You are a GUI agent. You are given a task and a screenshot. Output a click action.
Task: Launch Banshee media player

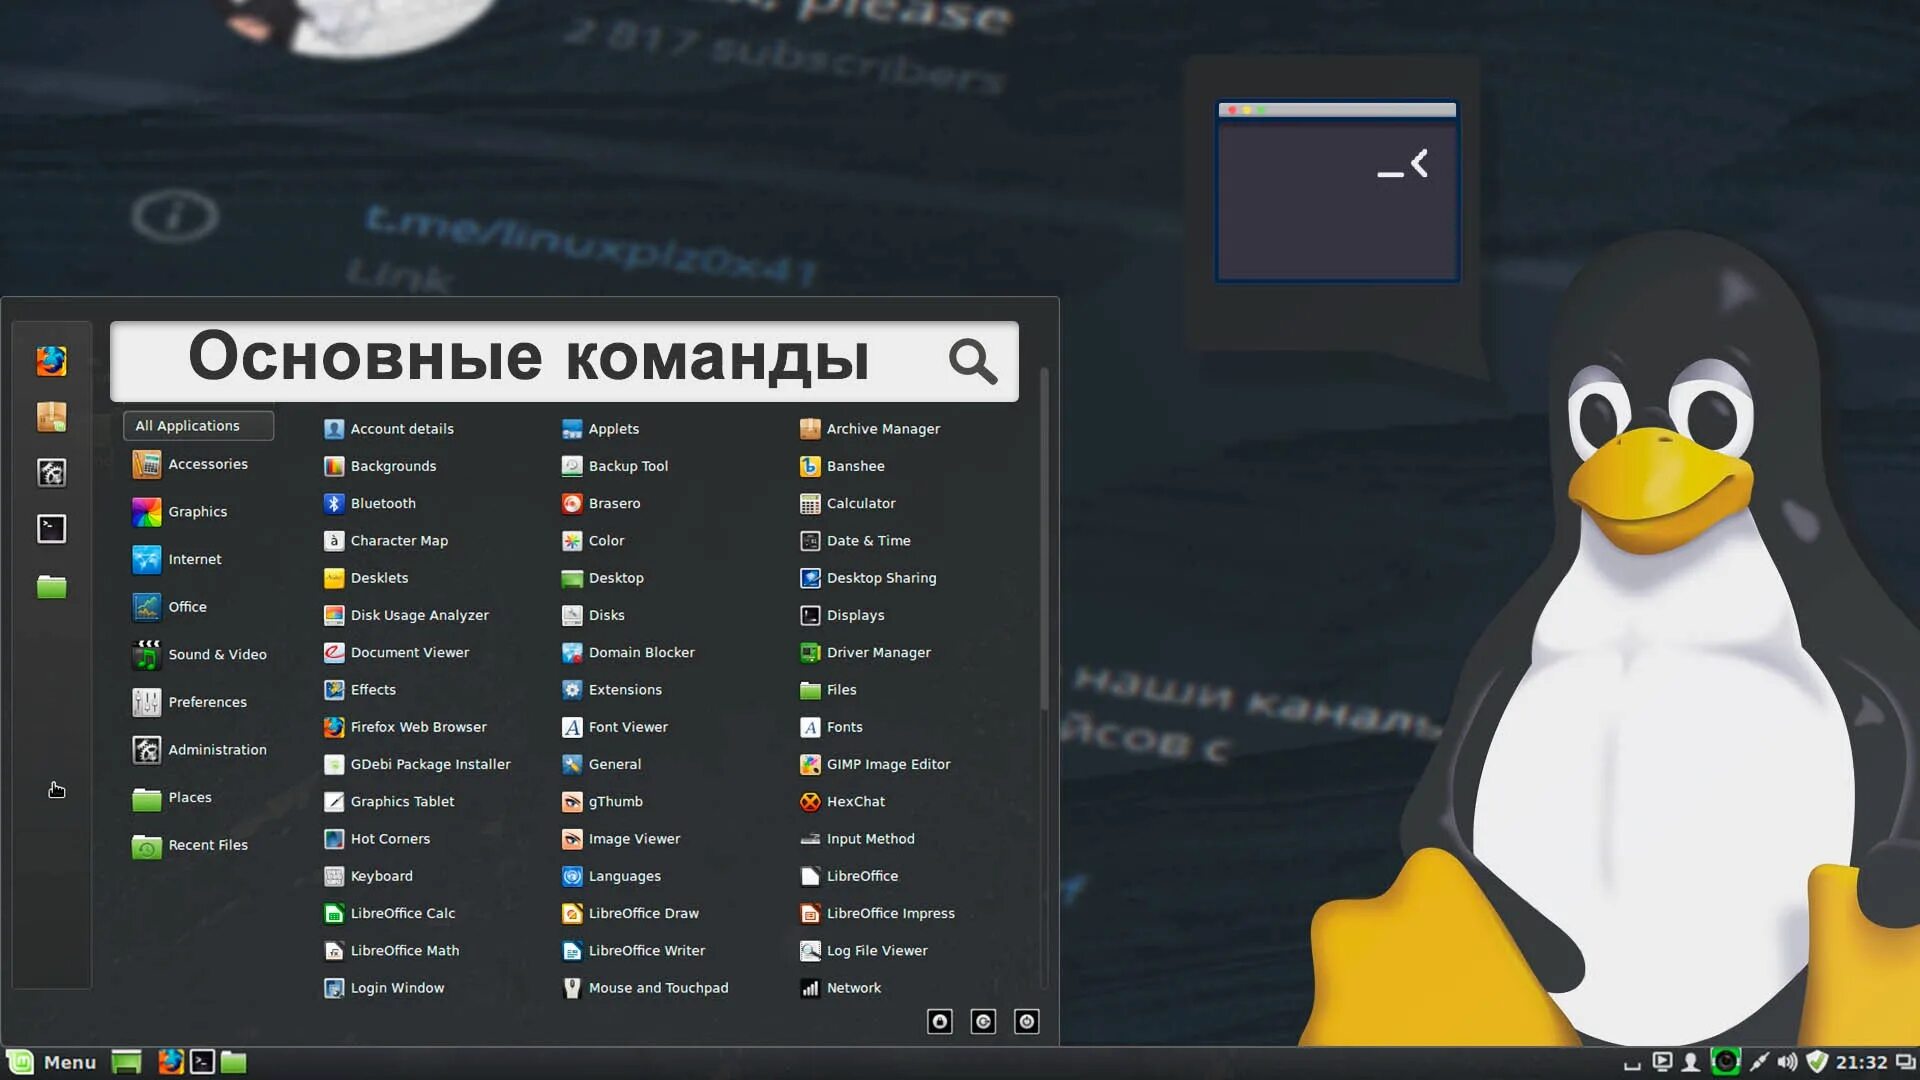pos(856,465)
